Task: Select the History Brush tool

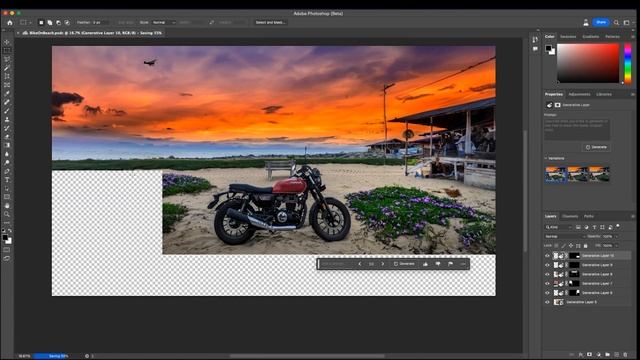Action: [x=7, y=128]
